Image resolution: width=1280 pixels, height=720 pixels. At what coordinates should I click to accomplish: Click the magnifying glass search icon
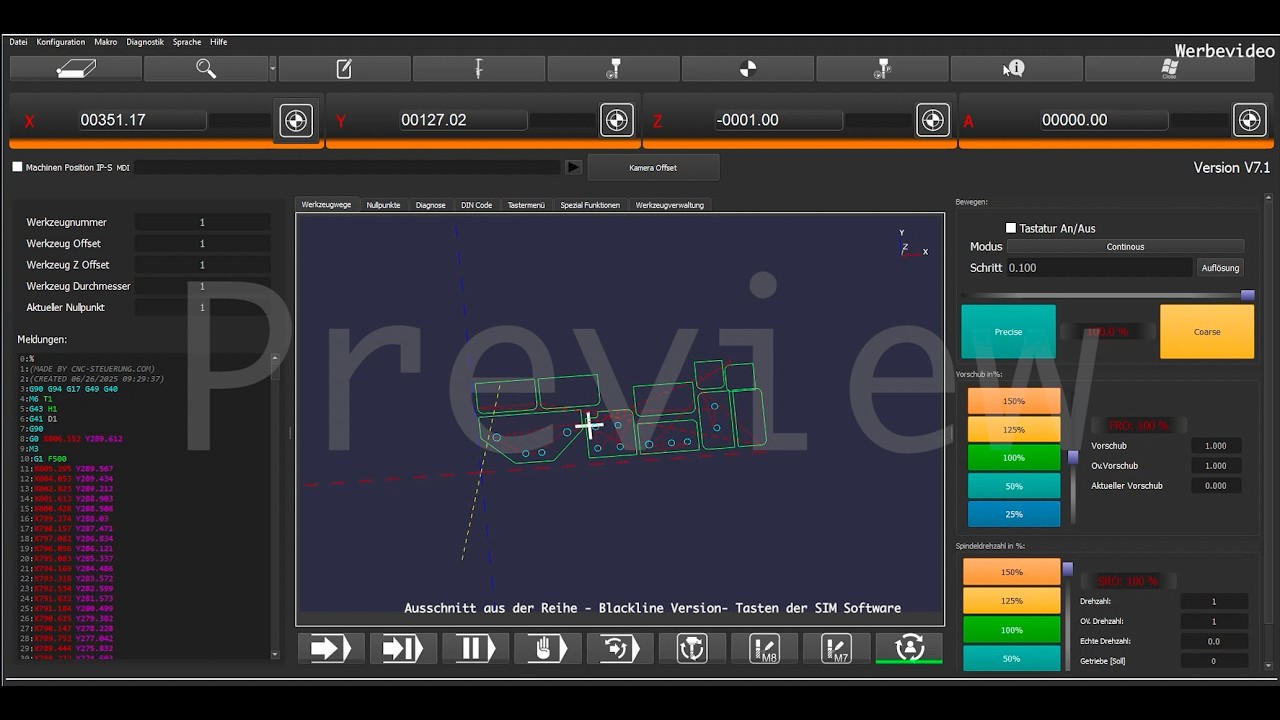[206, 68]
